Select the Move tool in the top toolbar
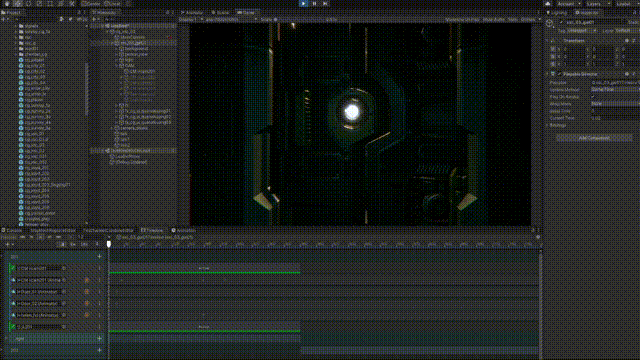The height and width of the screenshot is (360, 640). 18,3
